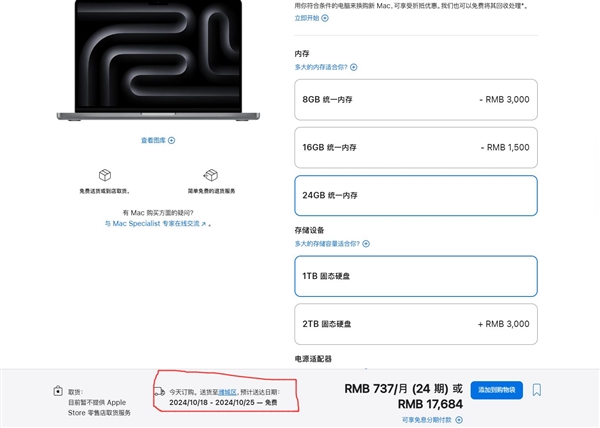
Task: Click the easy returns open-box icon
Action: click(x=210, y=175)
